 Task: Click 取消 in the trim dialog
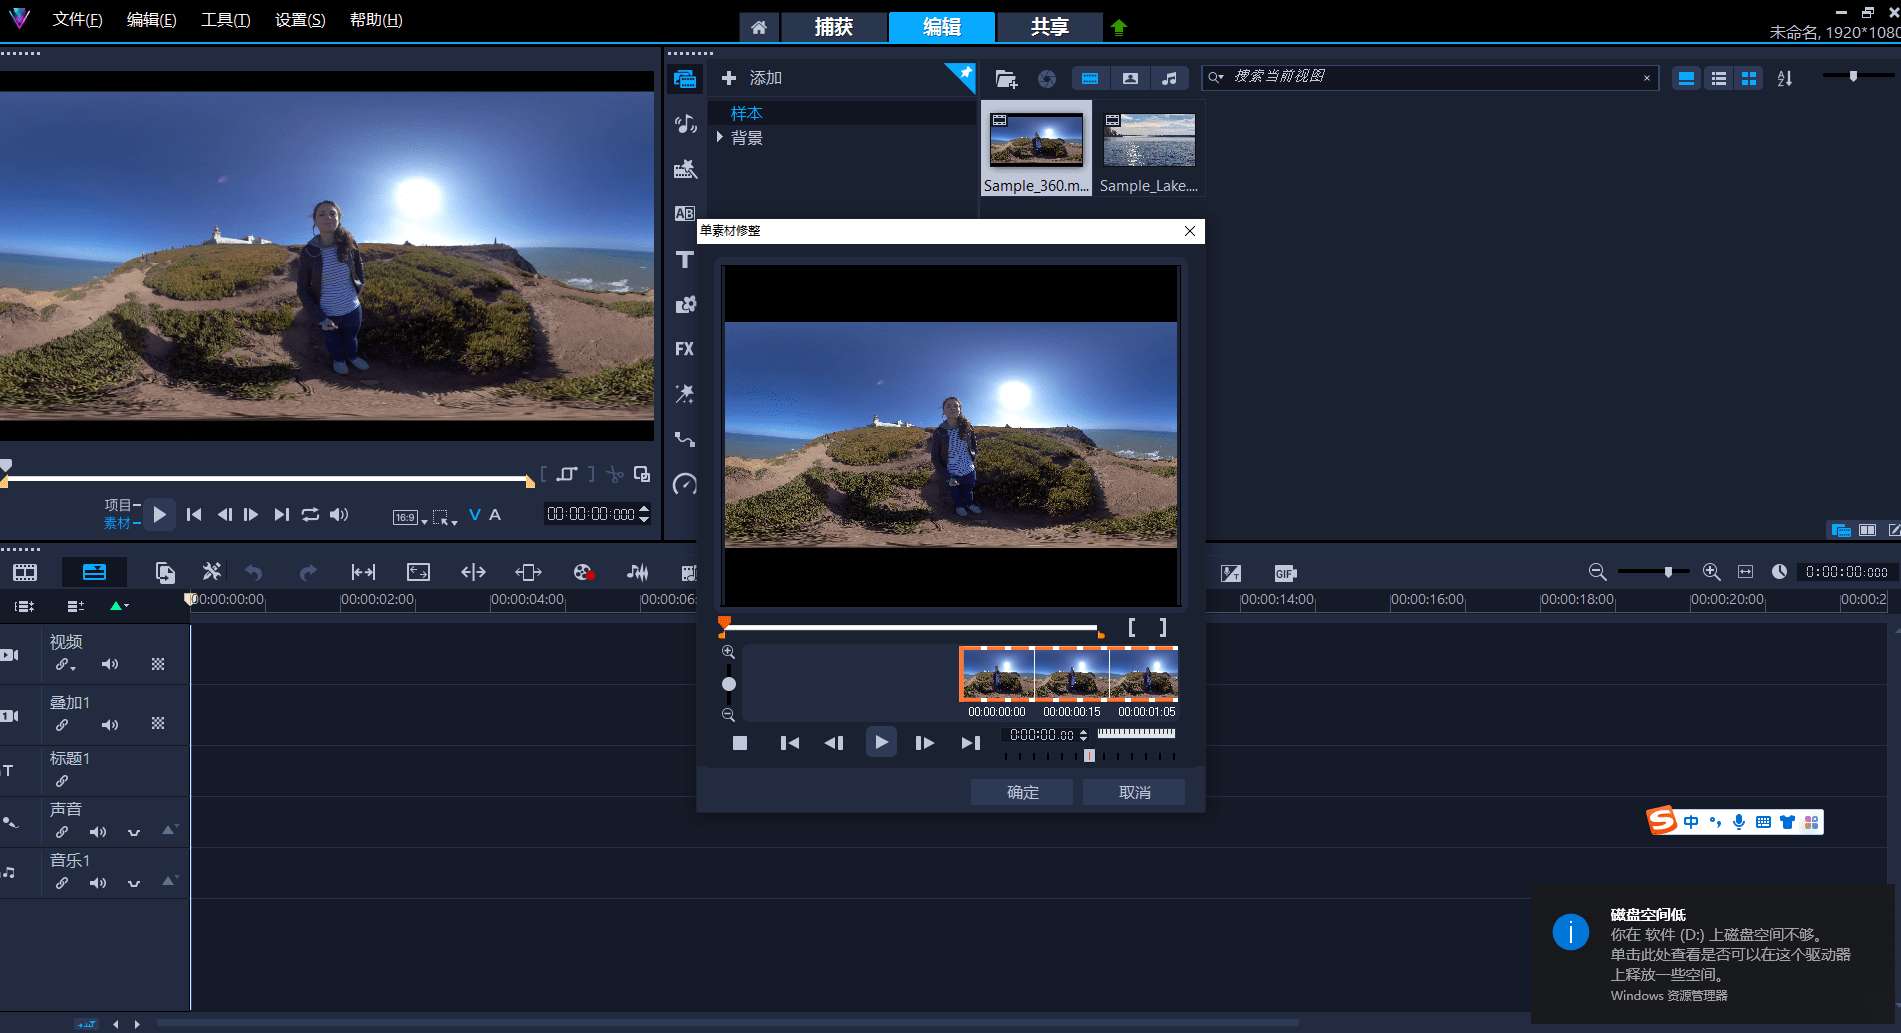pos(1134,792)
